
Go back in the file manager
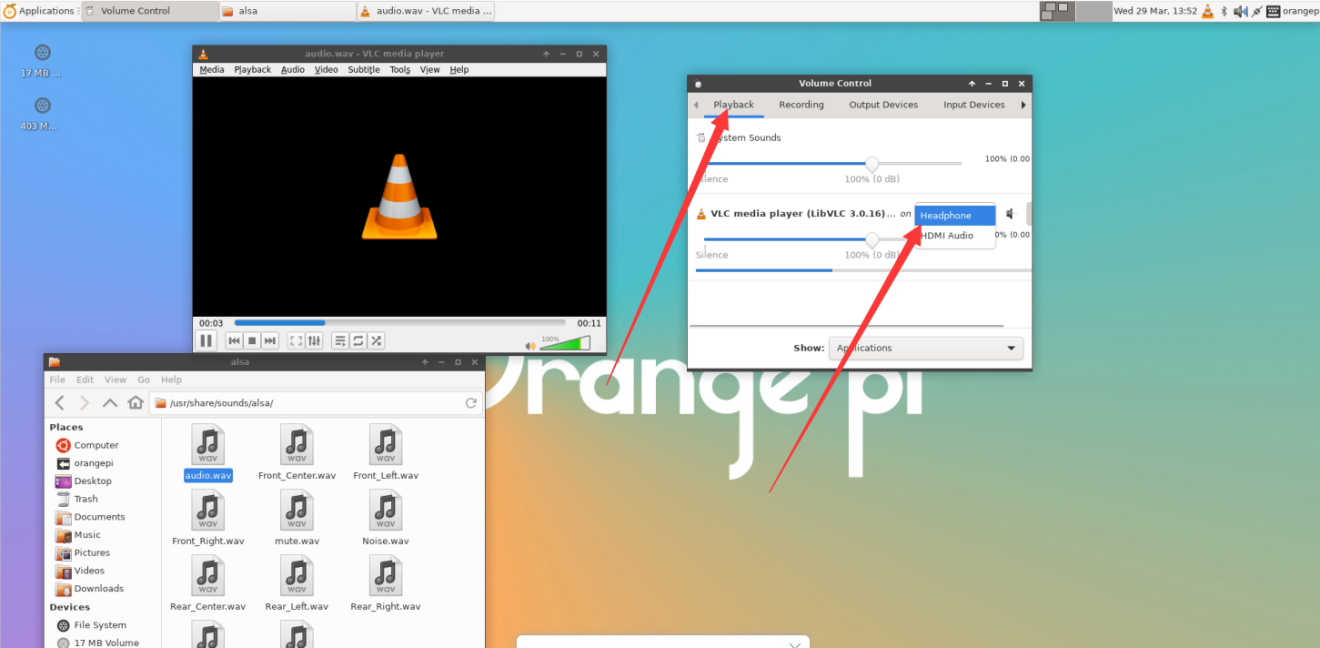tap(59, 403)
